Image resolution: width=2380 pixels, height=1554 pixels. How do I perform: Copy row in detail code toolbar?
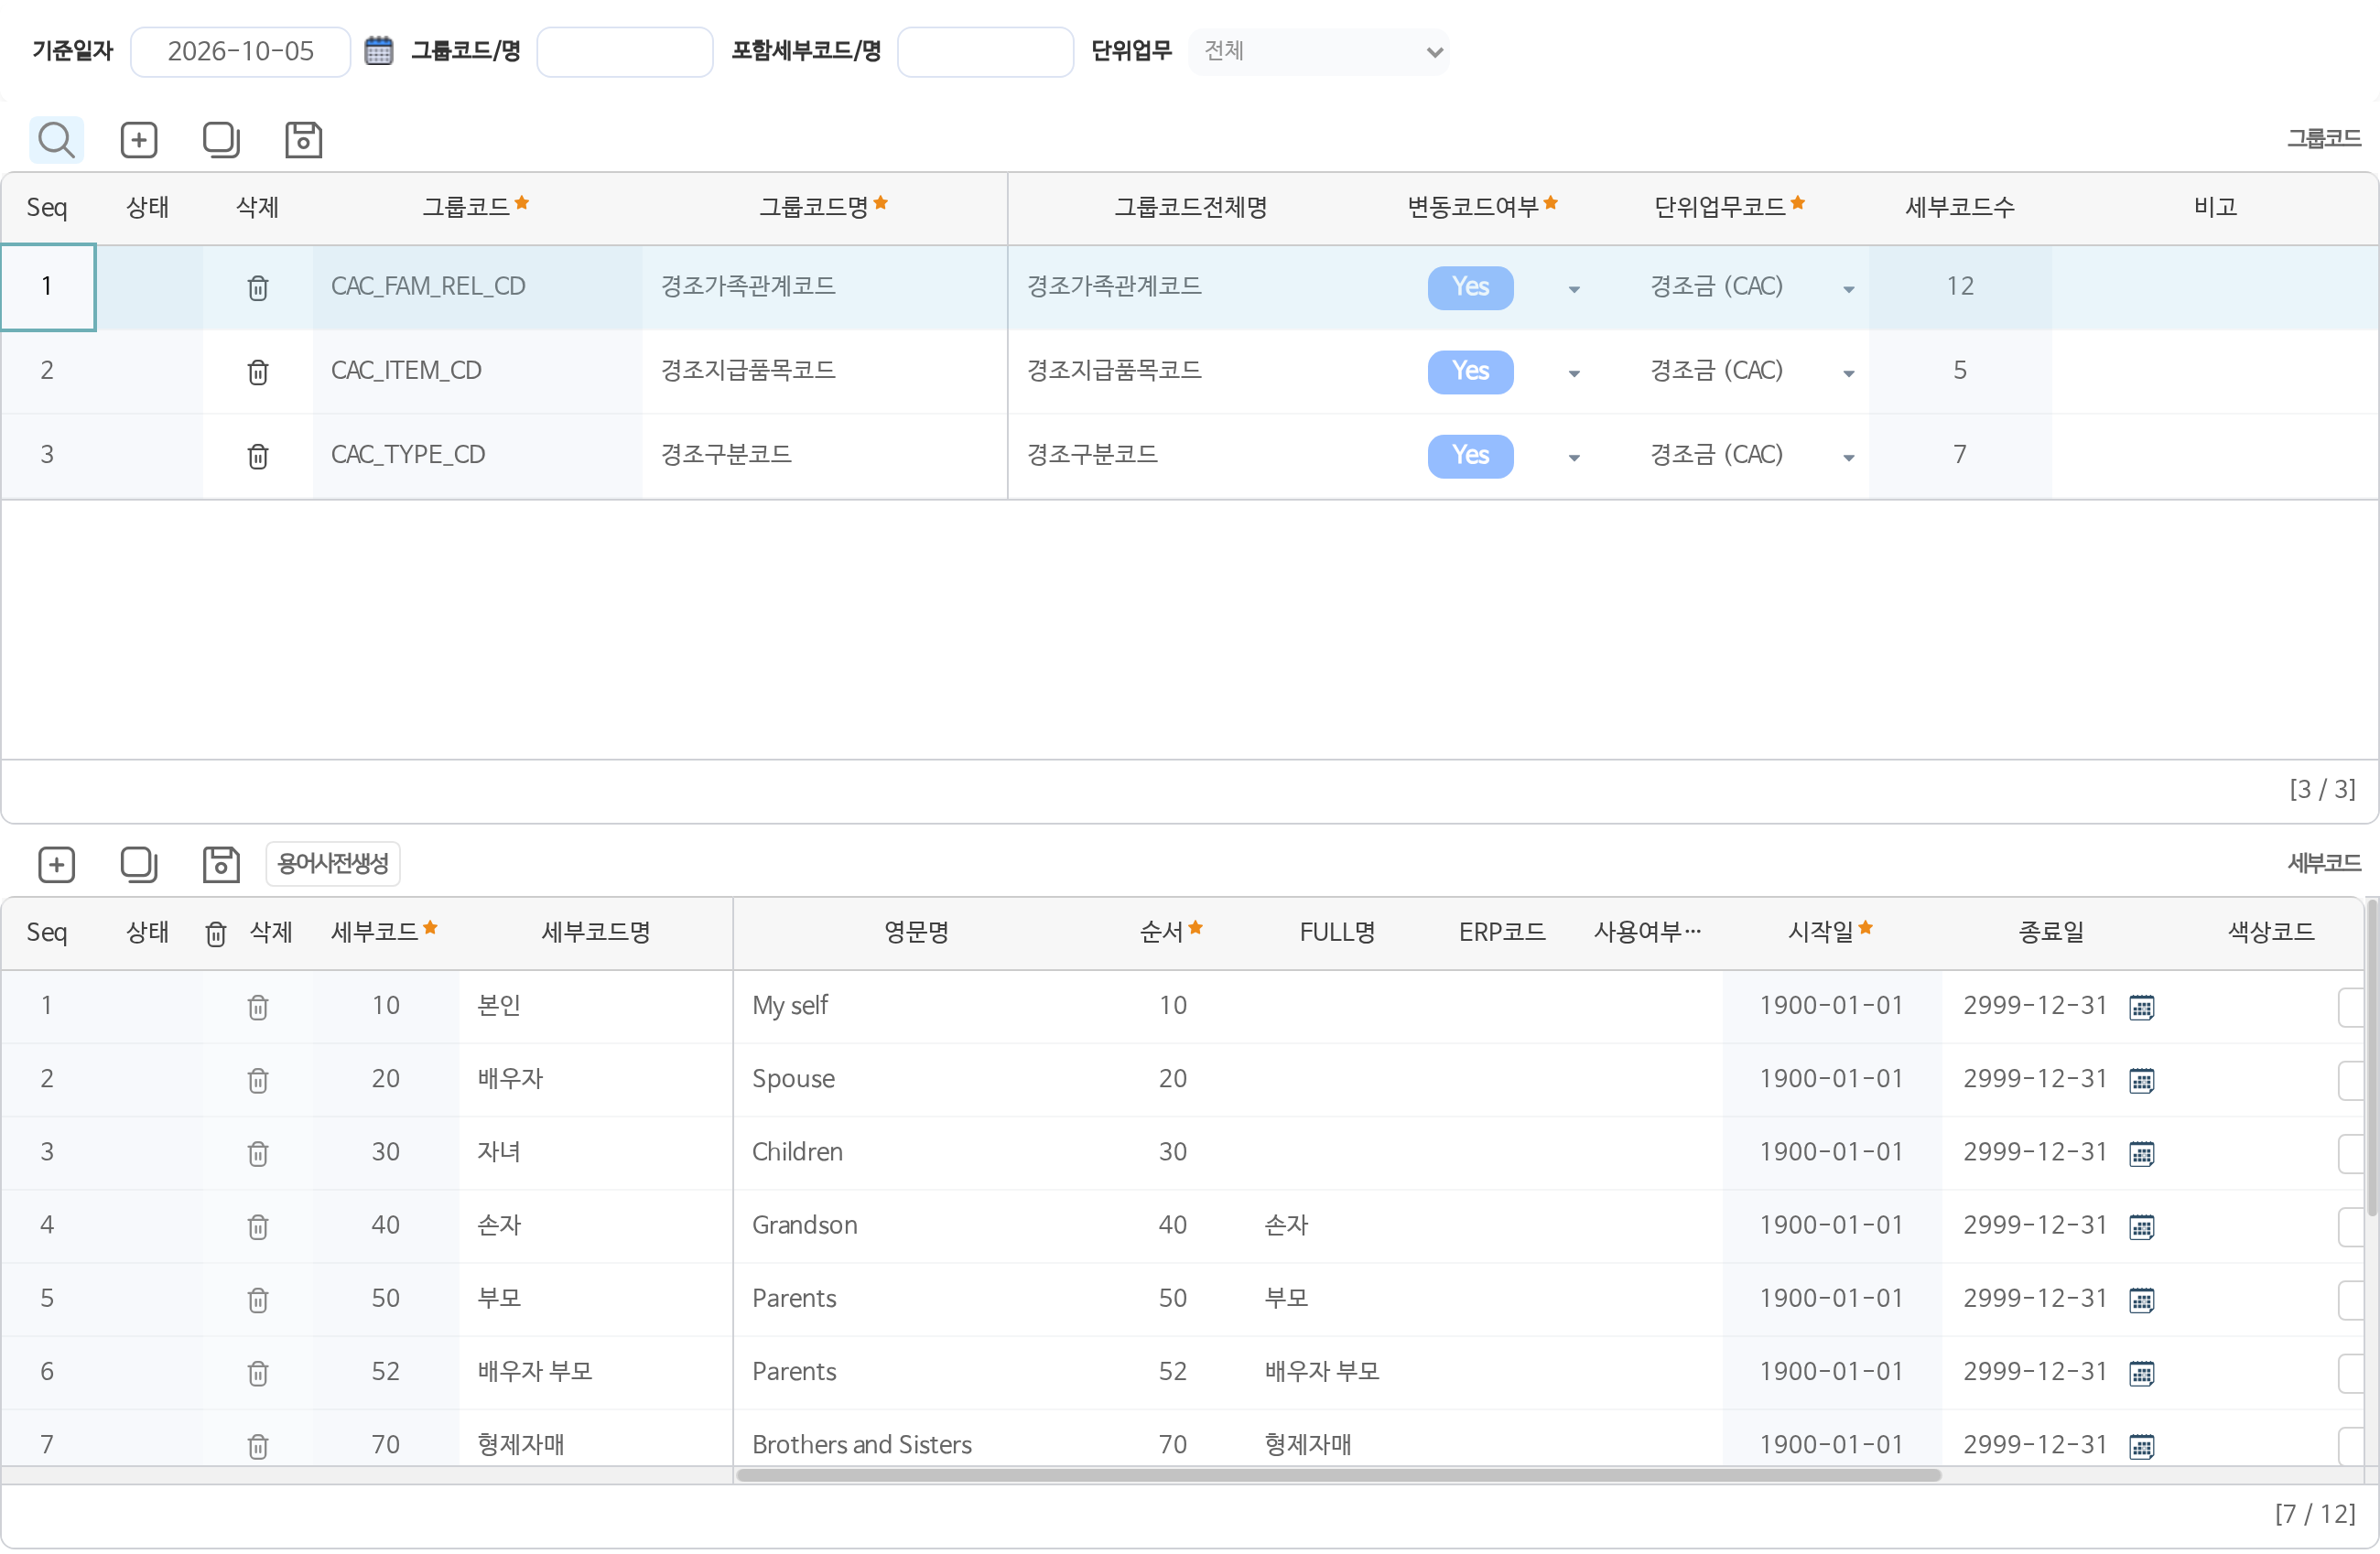[x=139, y=865]
